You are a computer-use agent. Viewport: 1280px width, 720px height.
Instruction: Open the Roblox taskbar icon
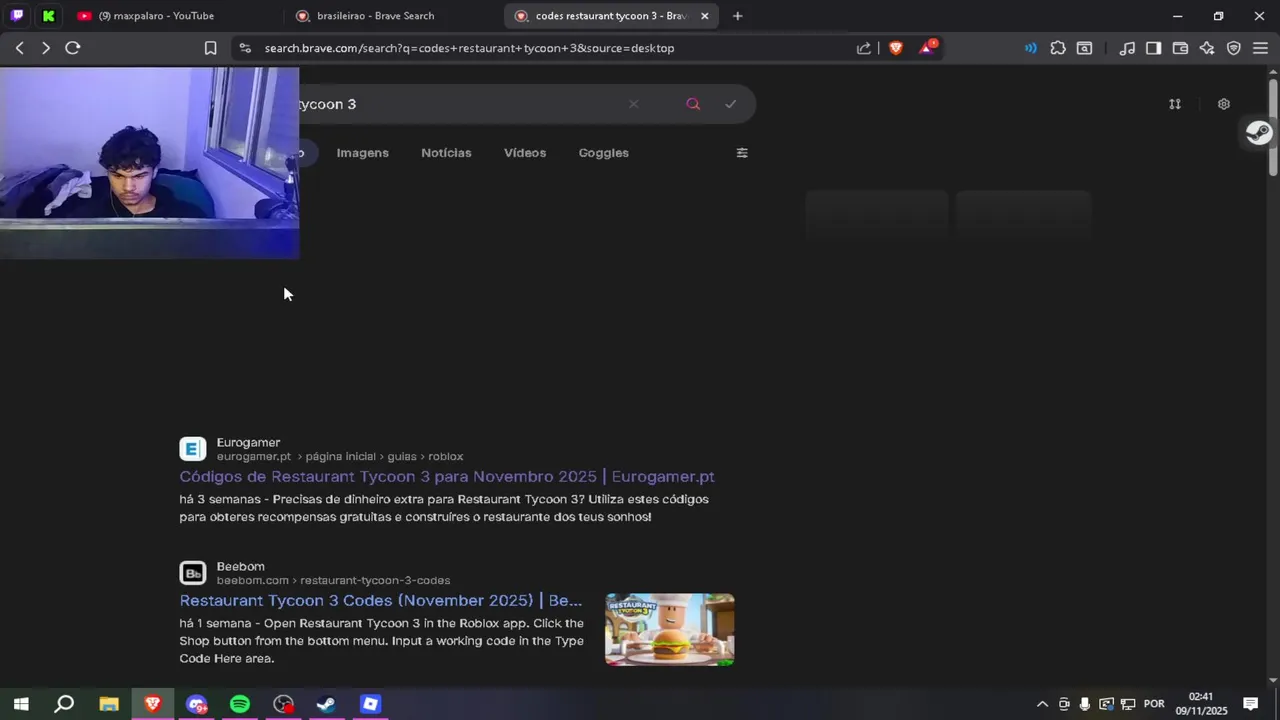click(x=370, y=704)
